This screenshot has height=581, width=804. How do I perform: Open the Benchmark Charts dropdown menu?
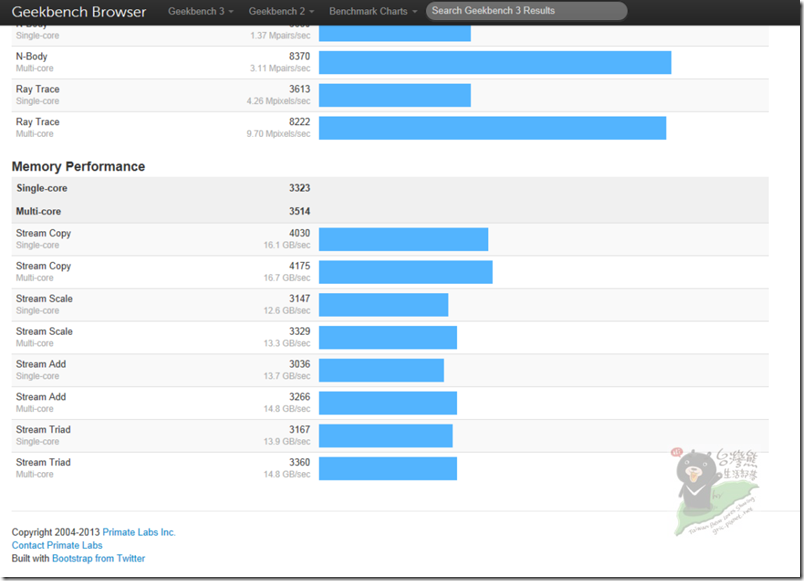373,11
